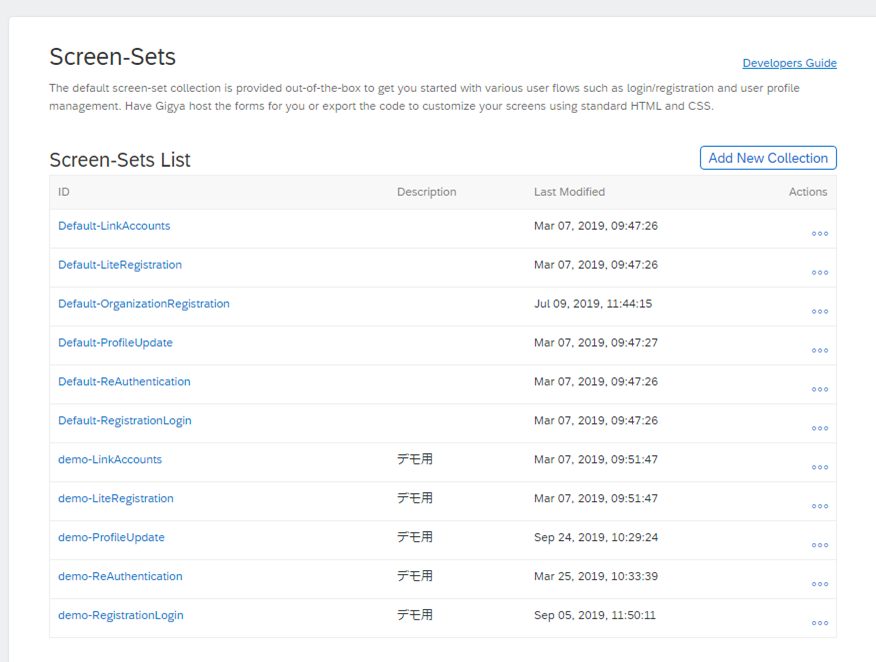The height and width of the screenshot is (662, 876).
Task: Open actions menu for Default-RegistrationLogin
Action: pos(820,428)
